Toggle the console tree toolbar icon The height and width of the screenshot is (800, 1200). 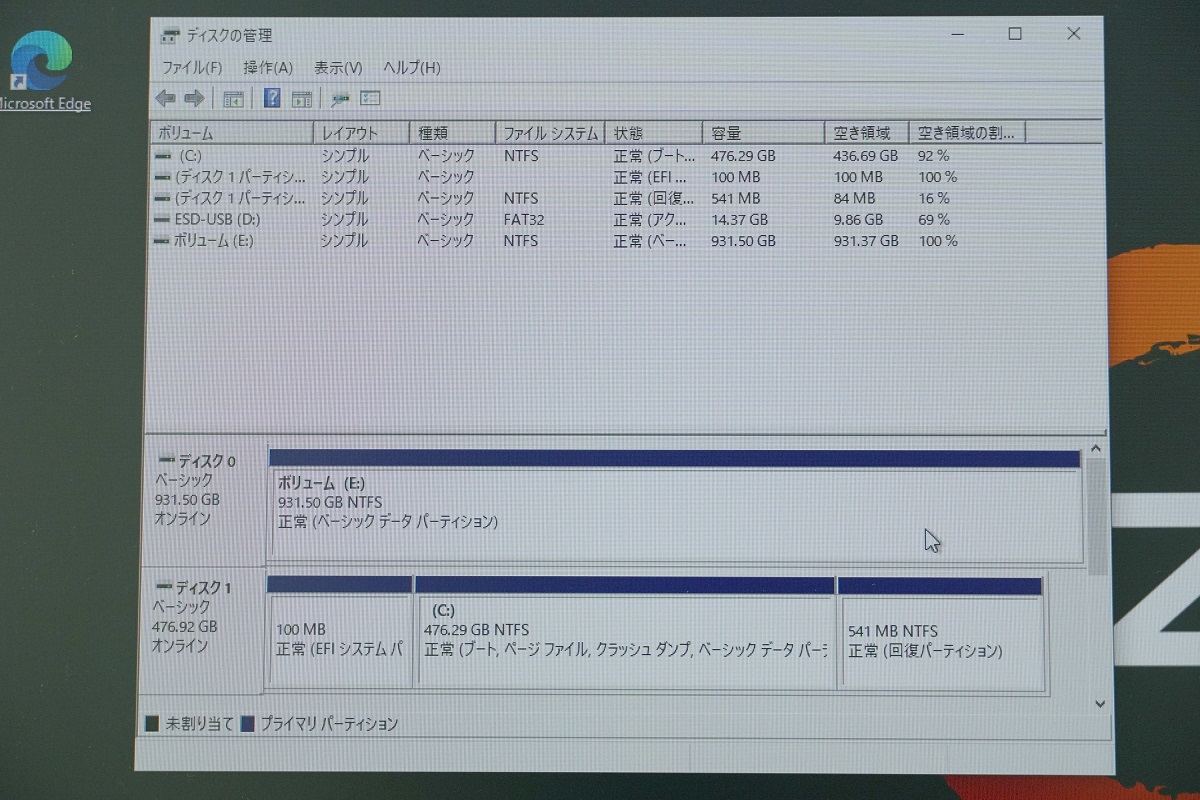pyautogui.click(x=234, y=99)
